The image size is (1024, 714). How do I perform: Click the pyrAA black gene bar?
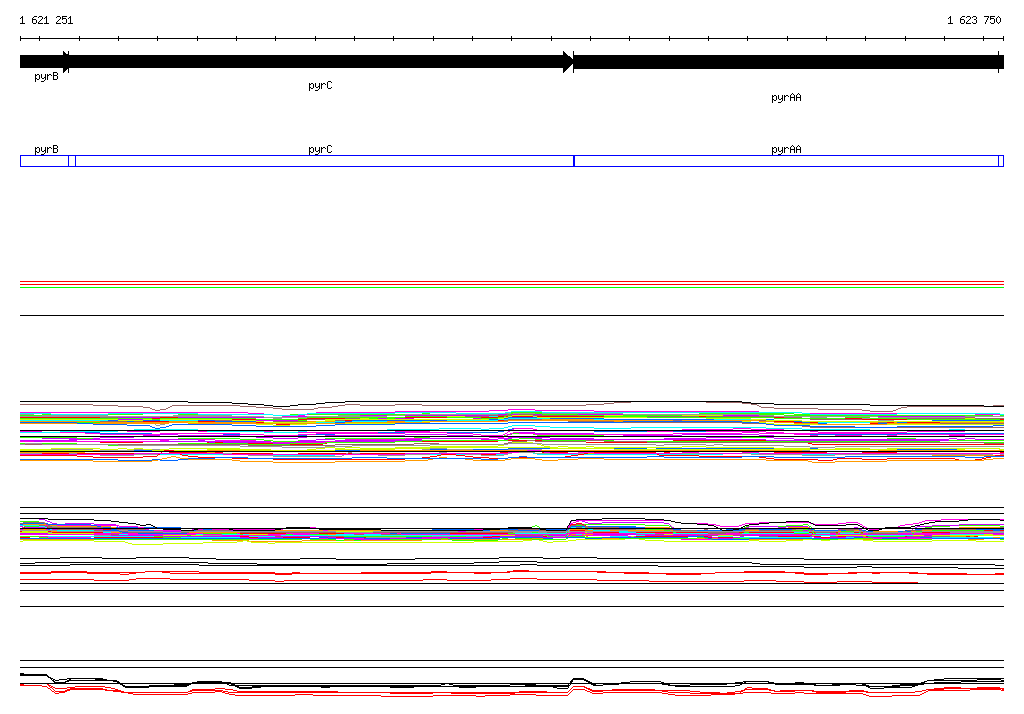point(788,62)
